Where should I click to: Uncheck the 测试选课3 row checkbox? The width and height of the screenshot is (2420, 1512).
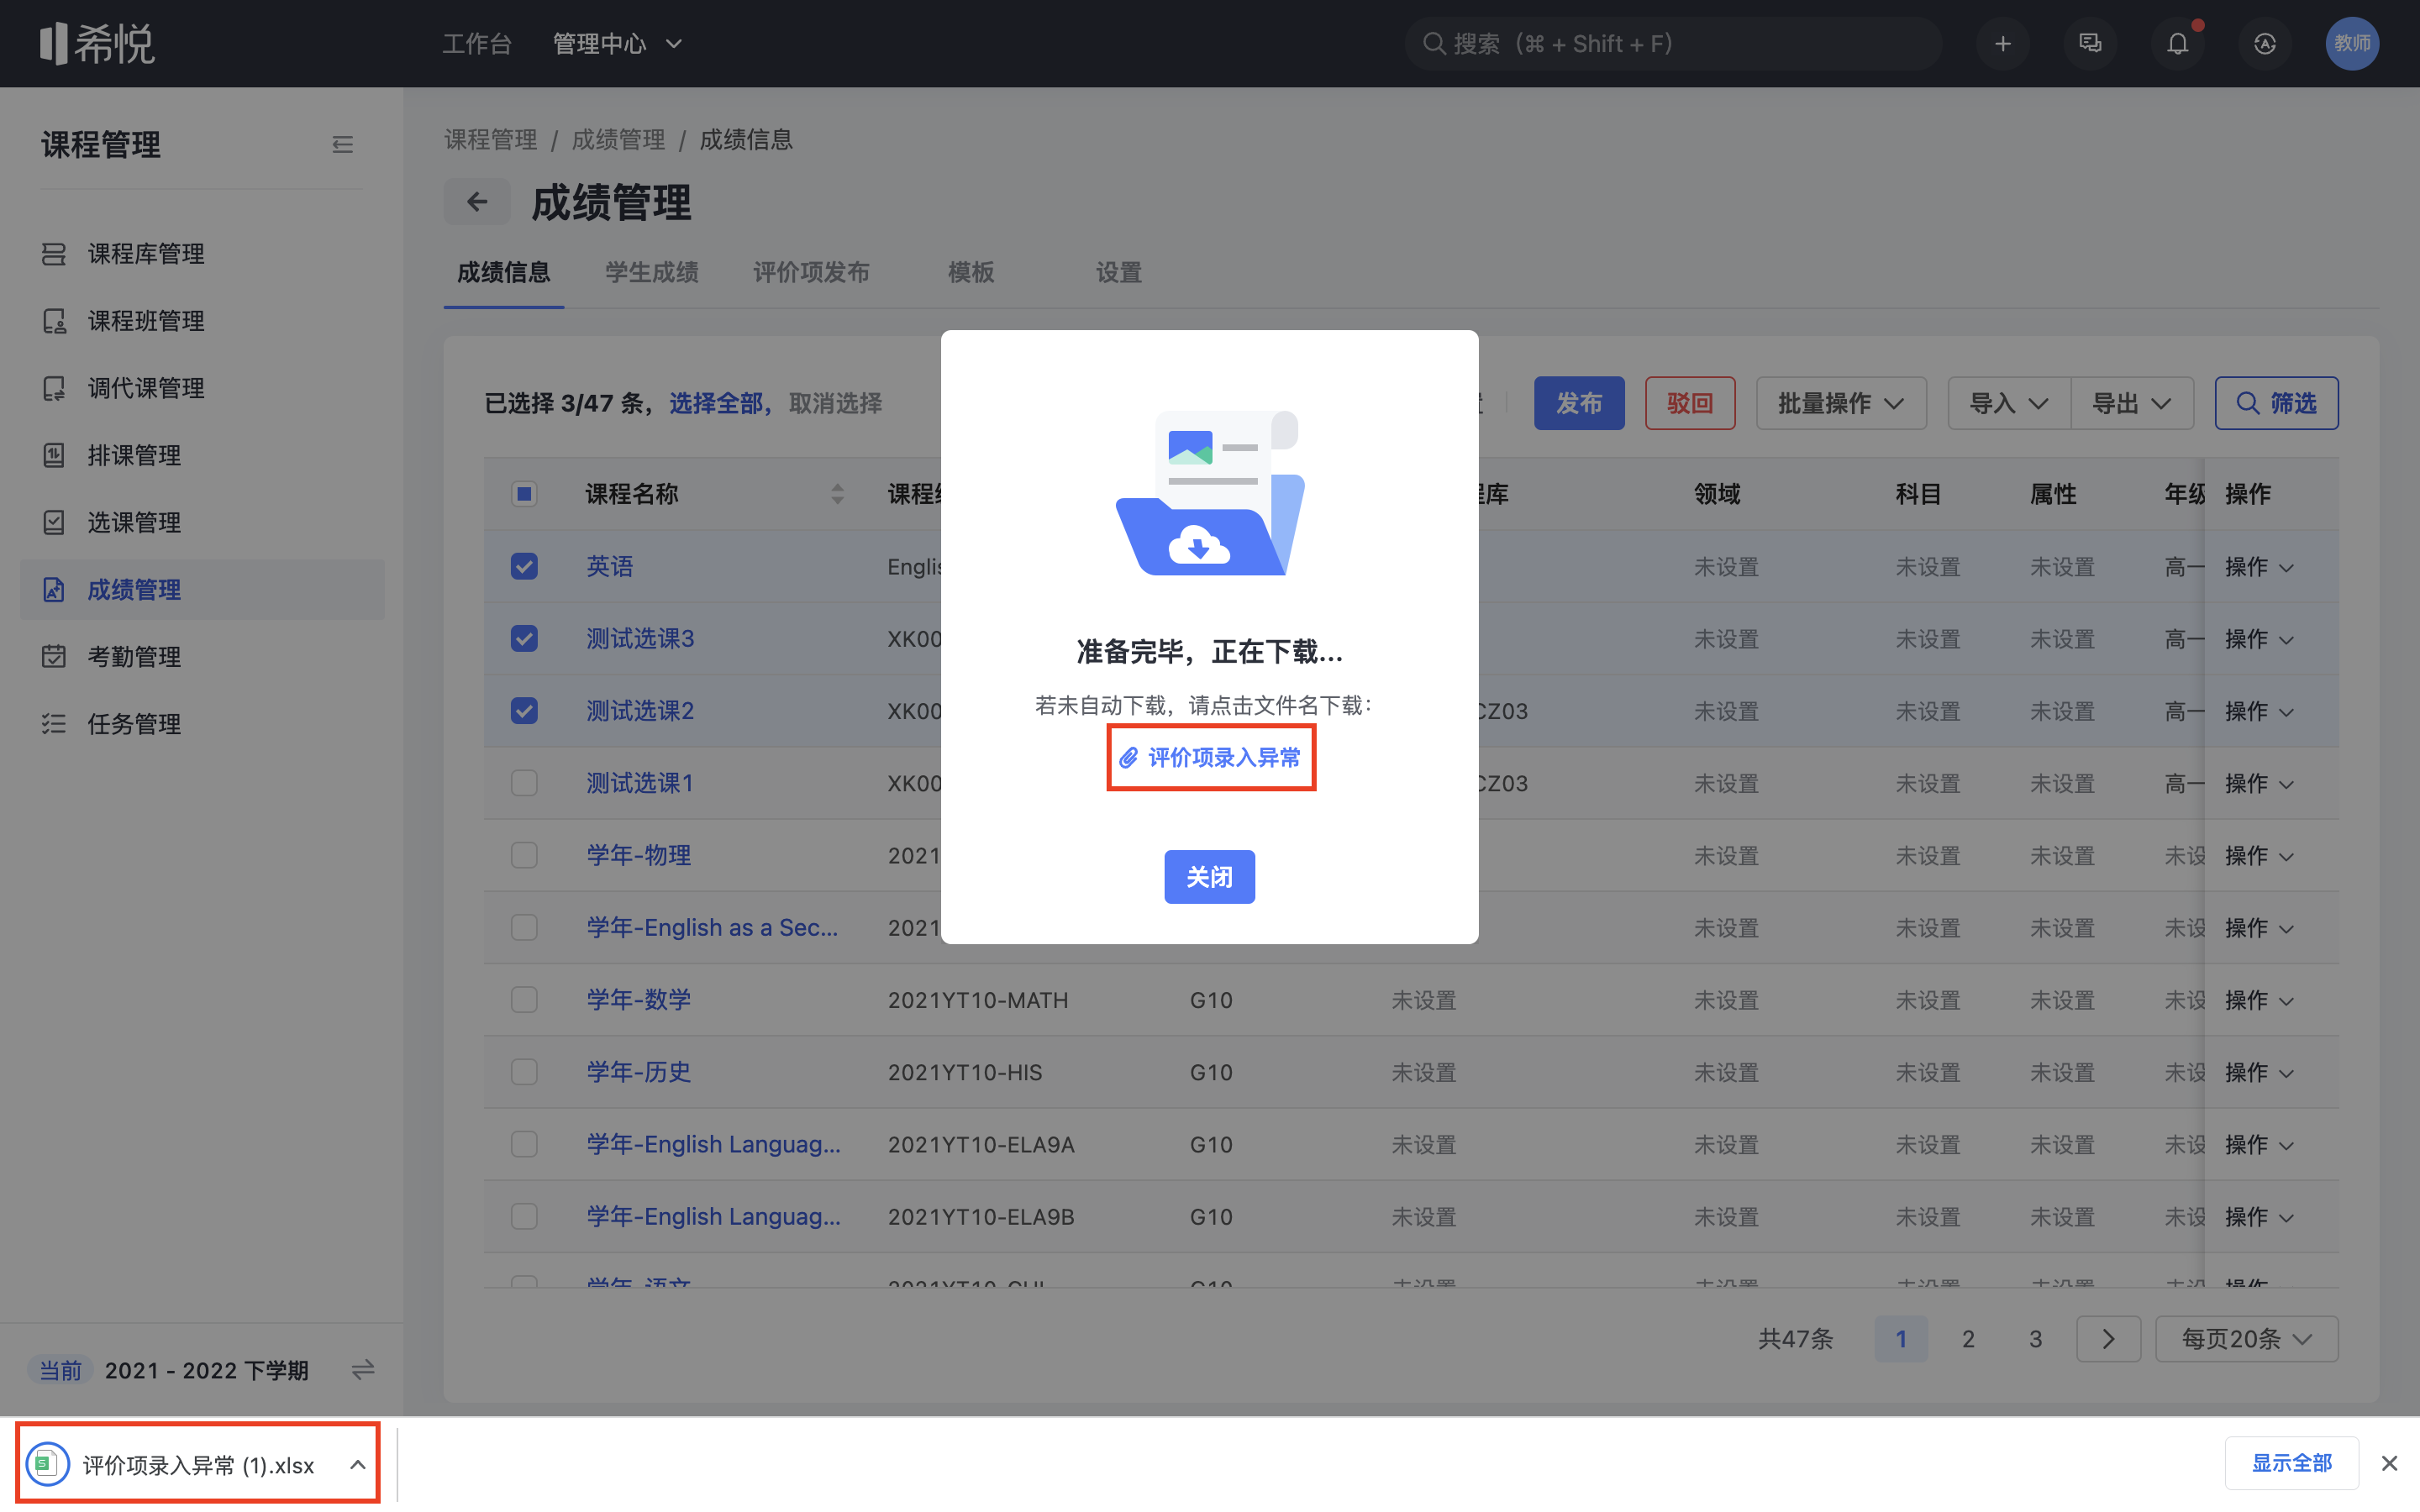(524, 638)
